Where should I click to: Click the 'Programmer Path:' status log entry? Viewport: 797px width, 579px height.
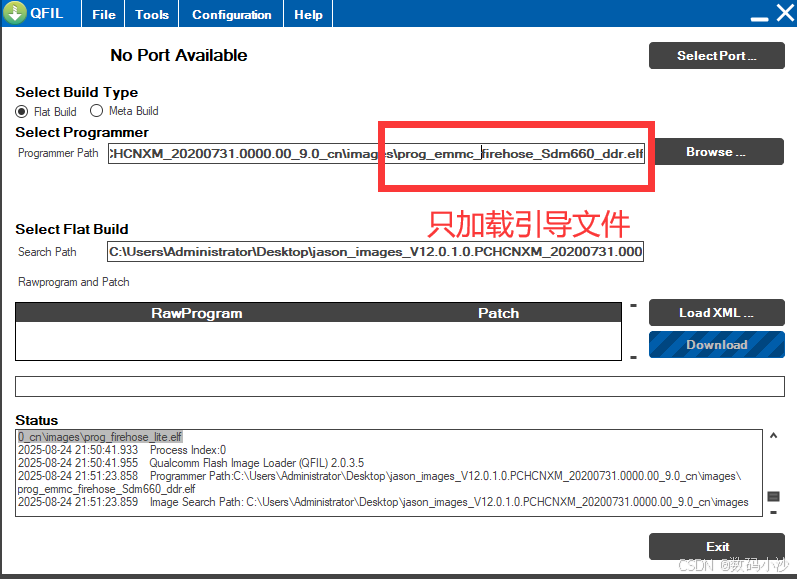pos(380,482)
